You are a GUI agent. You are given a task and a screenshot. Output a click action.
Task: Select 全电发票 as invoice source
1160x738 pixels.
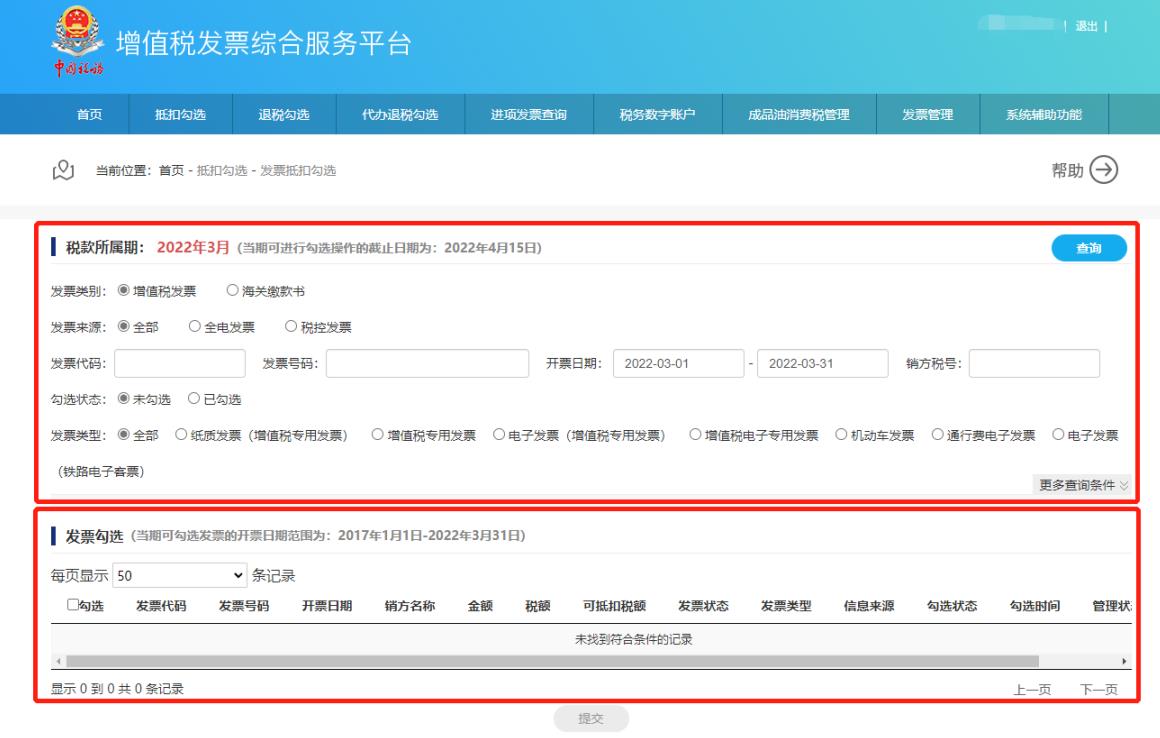pos(195,327)
